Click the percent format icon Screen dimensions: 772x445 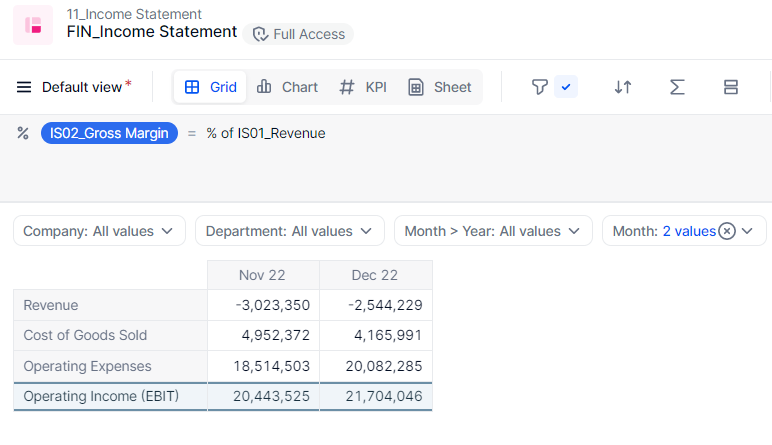tap(23, 133)
